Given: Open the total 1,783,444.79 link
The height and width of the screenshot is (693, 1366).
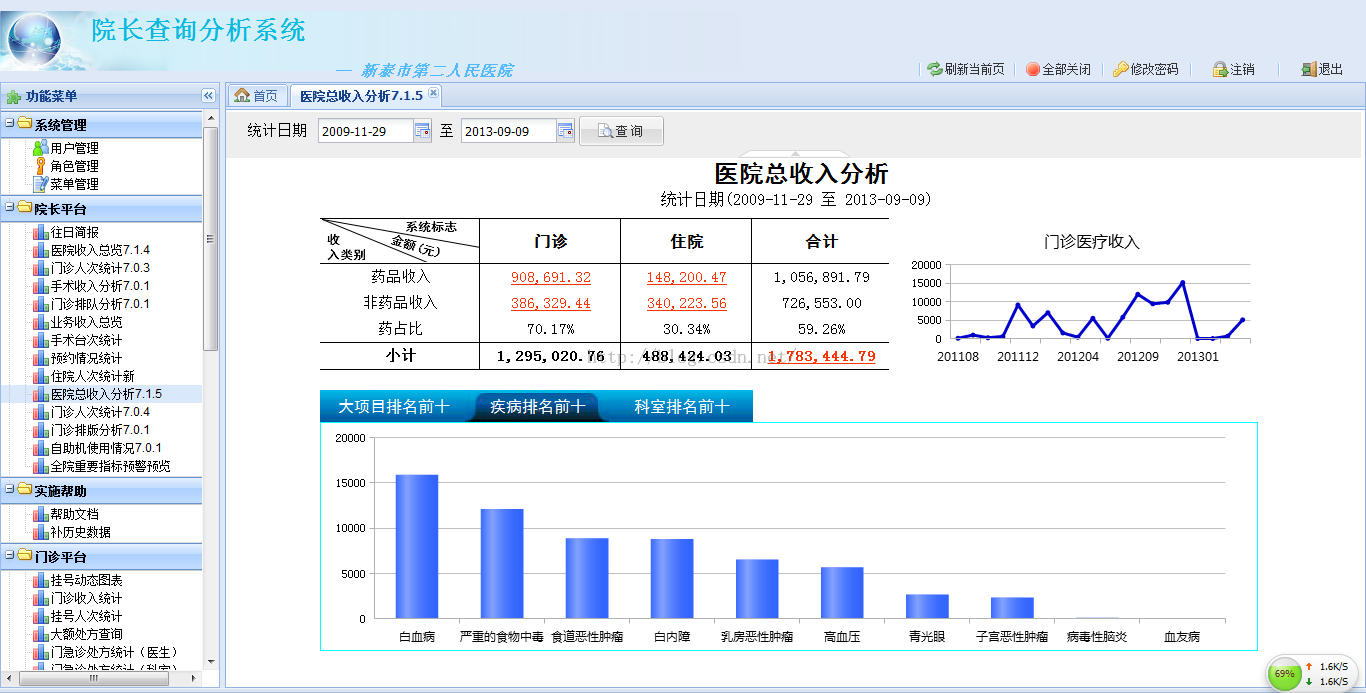Looking at the screenshot, I should point(820,356).
